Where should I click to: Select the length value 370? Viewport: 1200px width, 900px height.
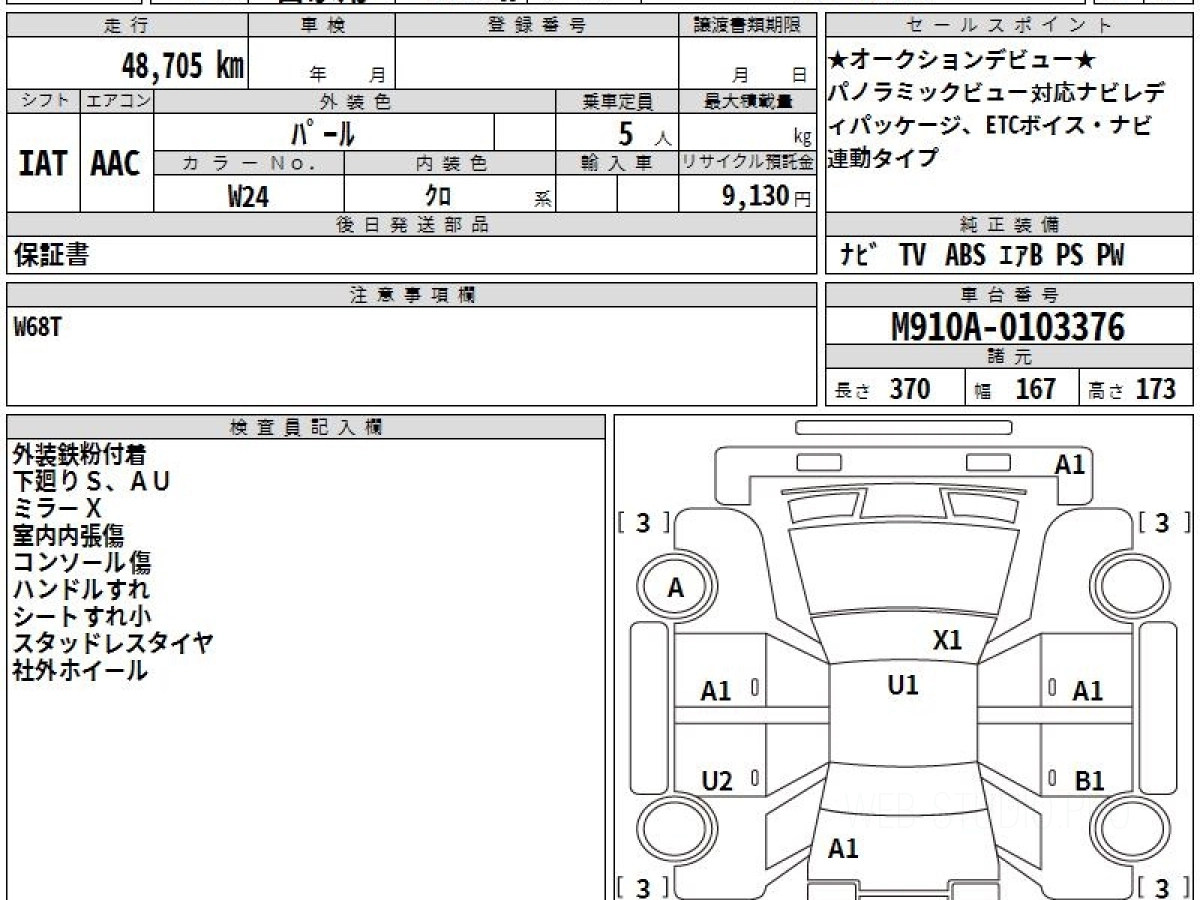[909, 389]
